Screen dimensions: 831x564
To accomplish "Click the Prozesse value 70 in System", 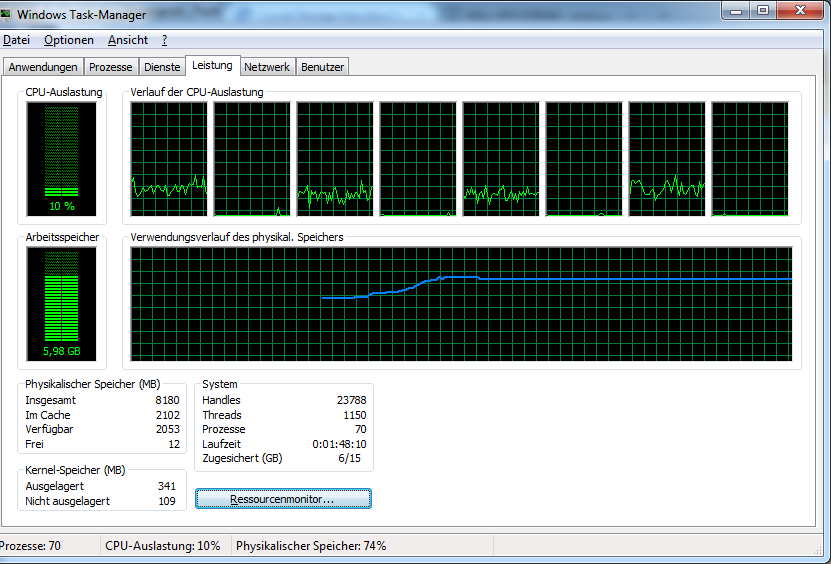I will point(361,429).
